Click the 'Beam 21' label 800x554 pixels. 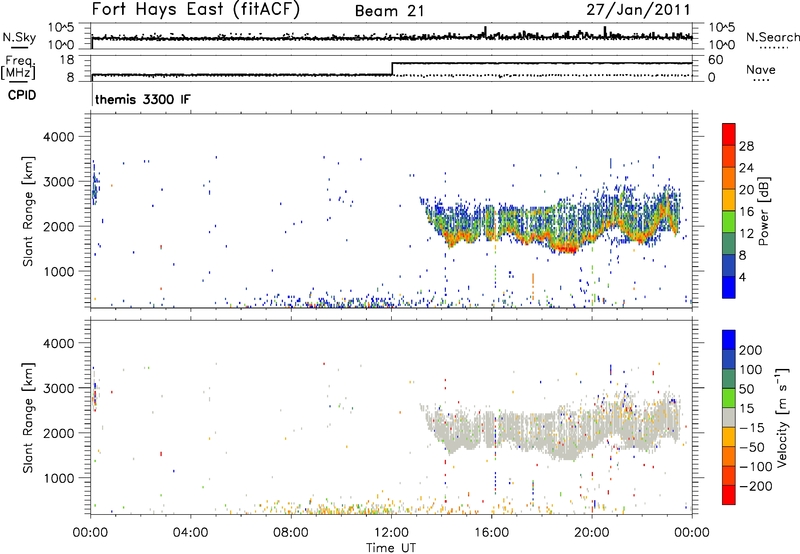[389, 11]
